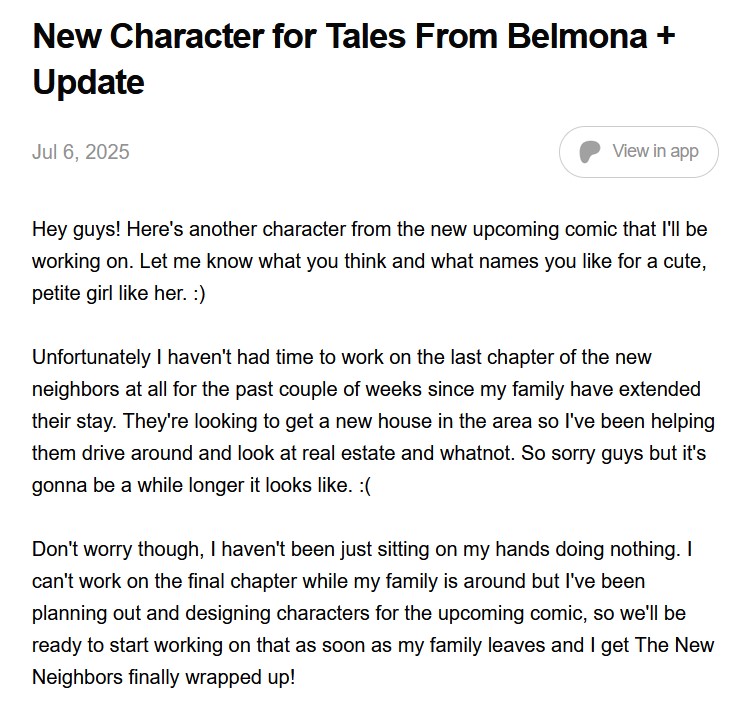Screen dimensions: 752x727
Task: Open the View in app button
Action: (x=638, y=152)
